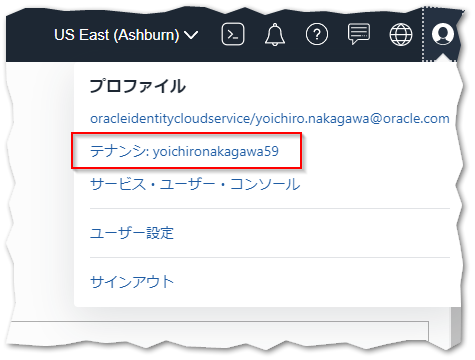
Task: Select the テナンシ: yoichironakagawa59 link
Action: [184, 151]
